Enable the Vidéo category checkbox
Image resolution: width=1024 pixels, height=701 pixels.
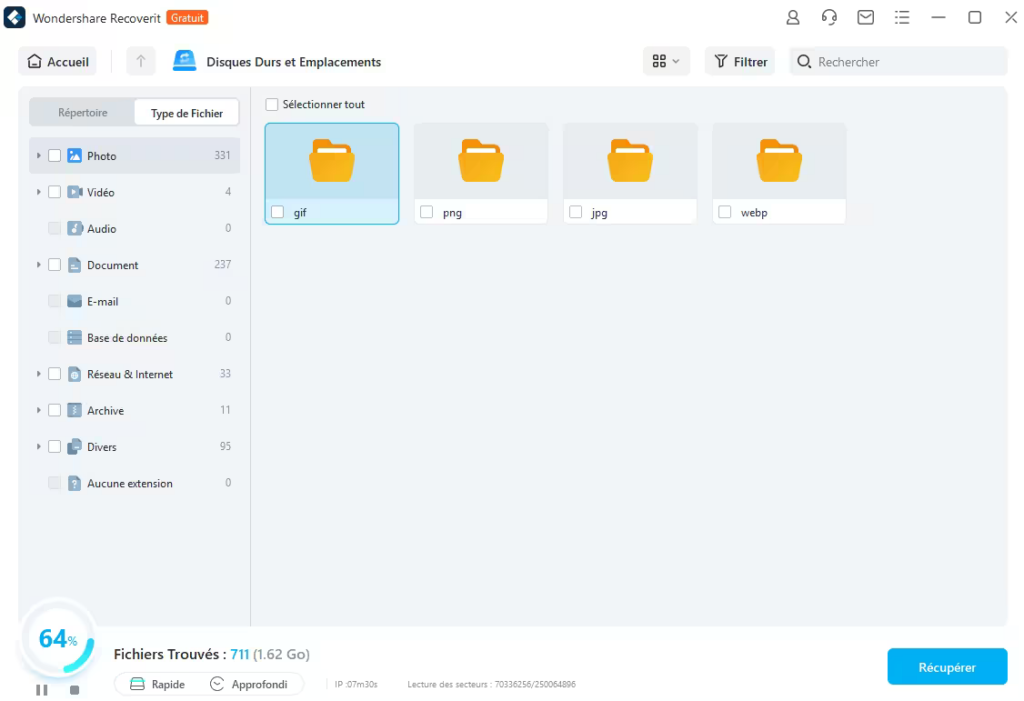(55, 192)
